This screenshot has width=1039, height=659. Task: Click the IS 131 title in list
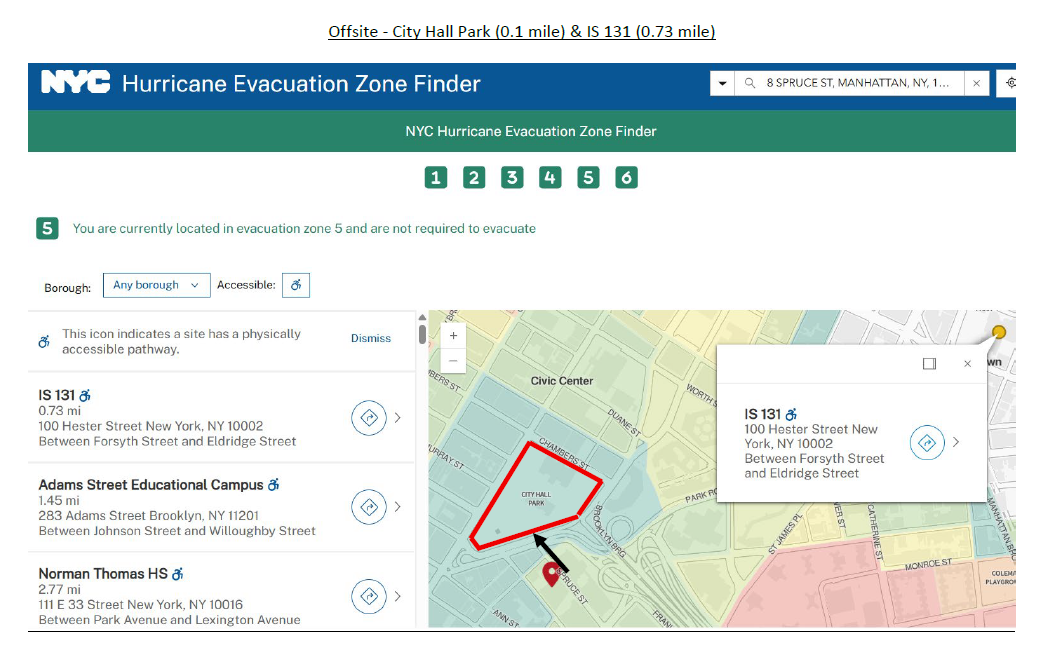pos(57,395)
